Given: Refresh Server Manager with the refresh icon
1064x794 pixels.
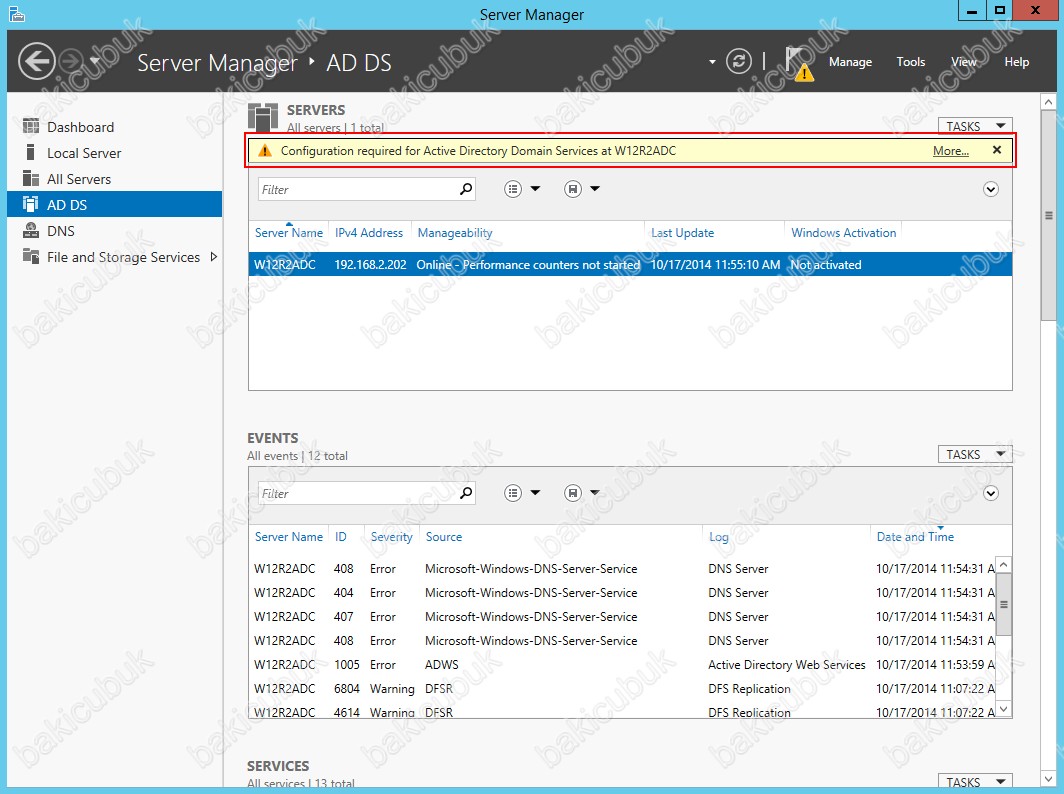Looking at the screenshot, I should (738, 62).
